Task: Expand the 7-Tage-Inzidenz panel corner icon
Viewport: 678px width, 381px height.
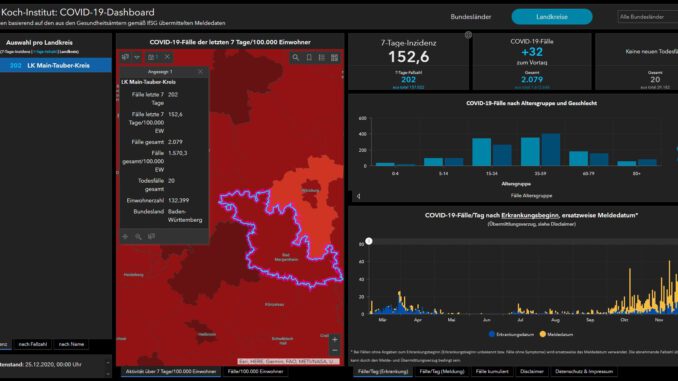Action: pos(468,35)
